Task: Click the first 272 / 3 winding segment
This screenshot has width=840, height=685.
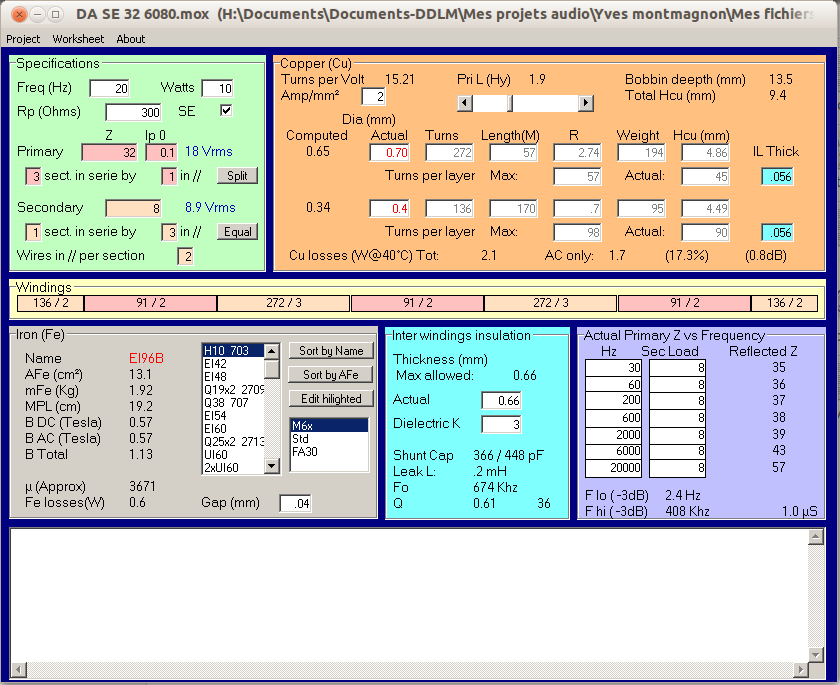Action: pos(283,303)
